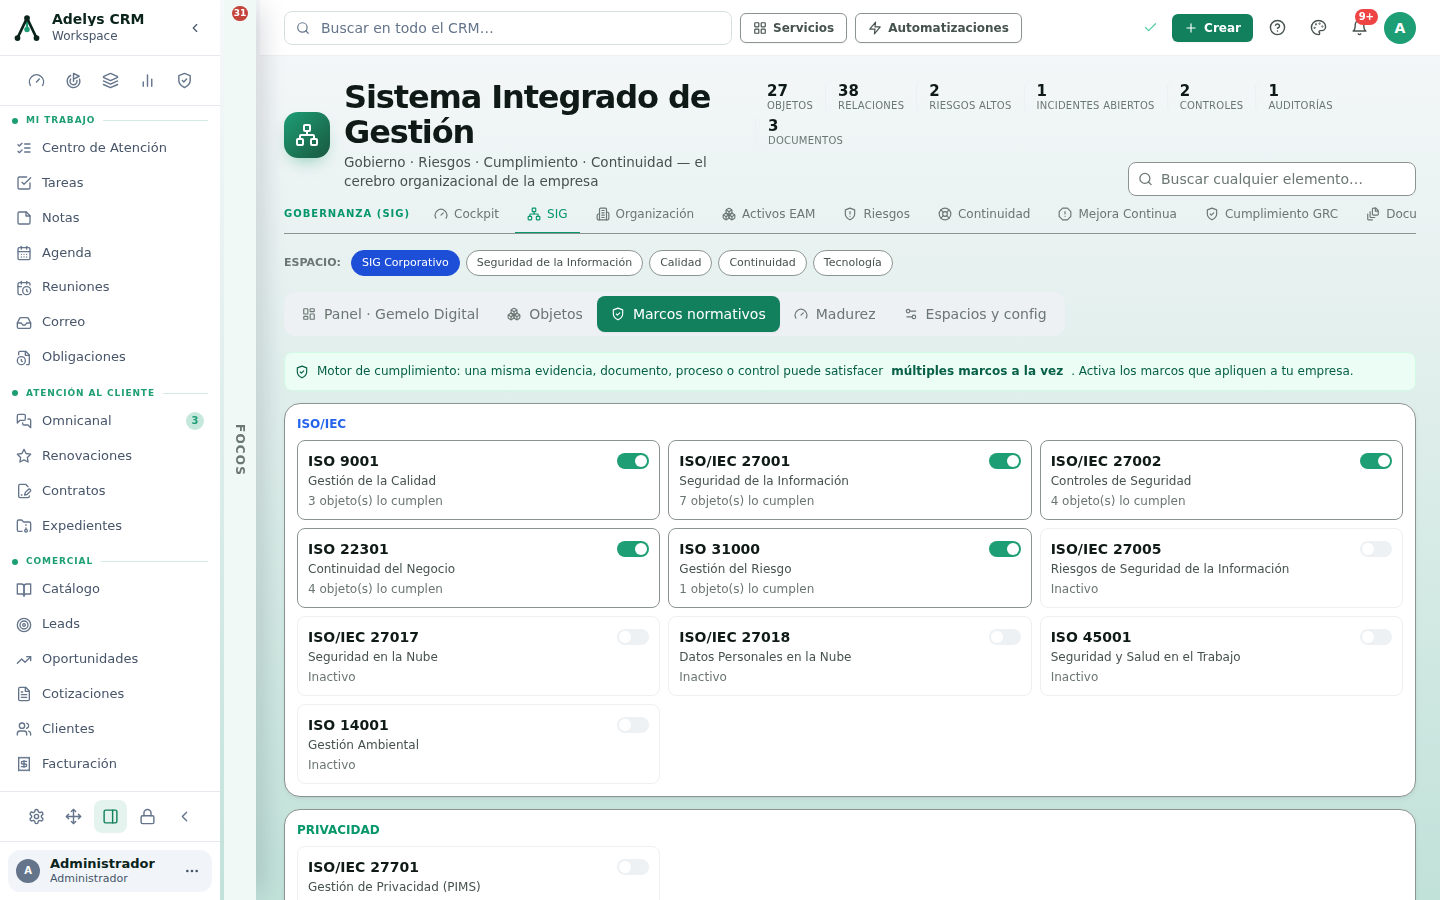1440x900 pixels.
Task: Disable the ISO/IEC 27001 toggle
Action: coord(1005,461)
